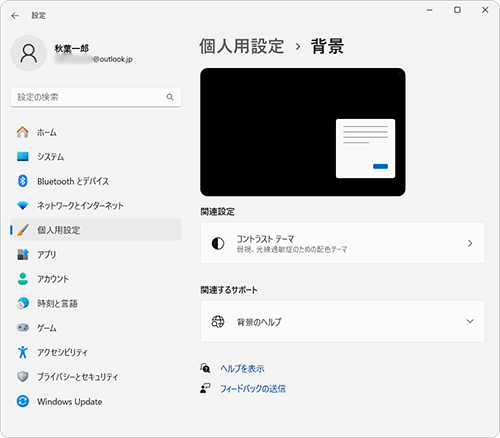Image resolution: width=500 pixels, height=438 pixels.
Task: Click the feedback person icon
Action: tap(205, 388)
